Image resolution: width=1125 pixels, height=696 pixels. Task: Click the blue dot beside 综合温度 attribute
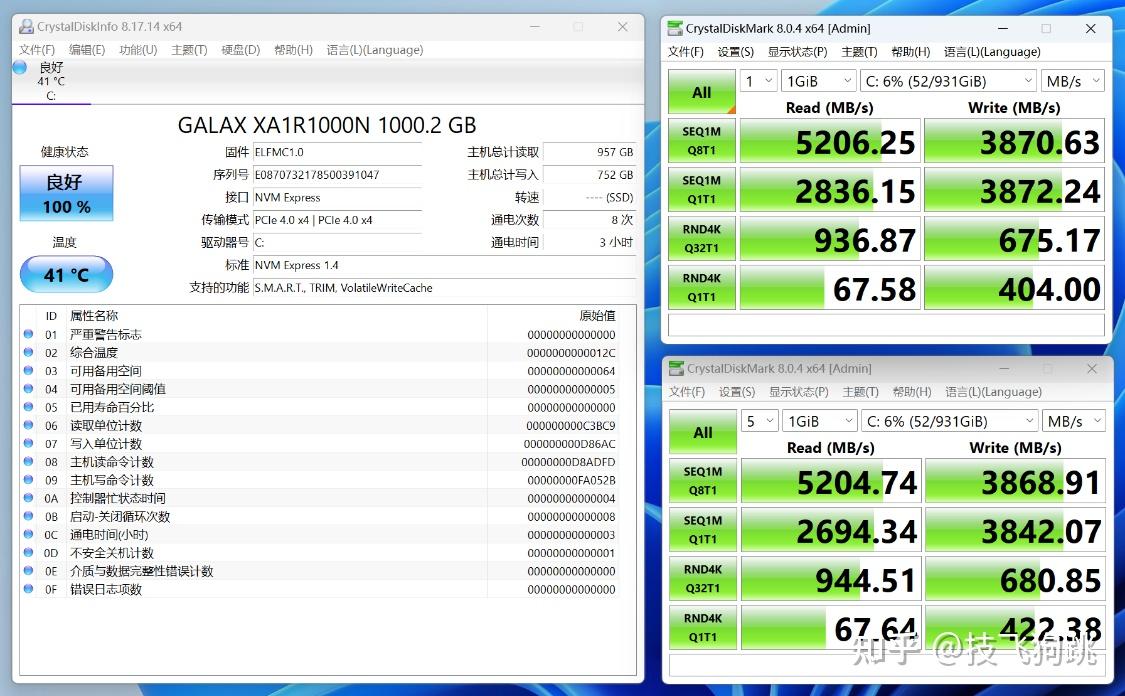[x=29, y=352]
